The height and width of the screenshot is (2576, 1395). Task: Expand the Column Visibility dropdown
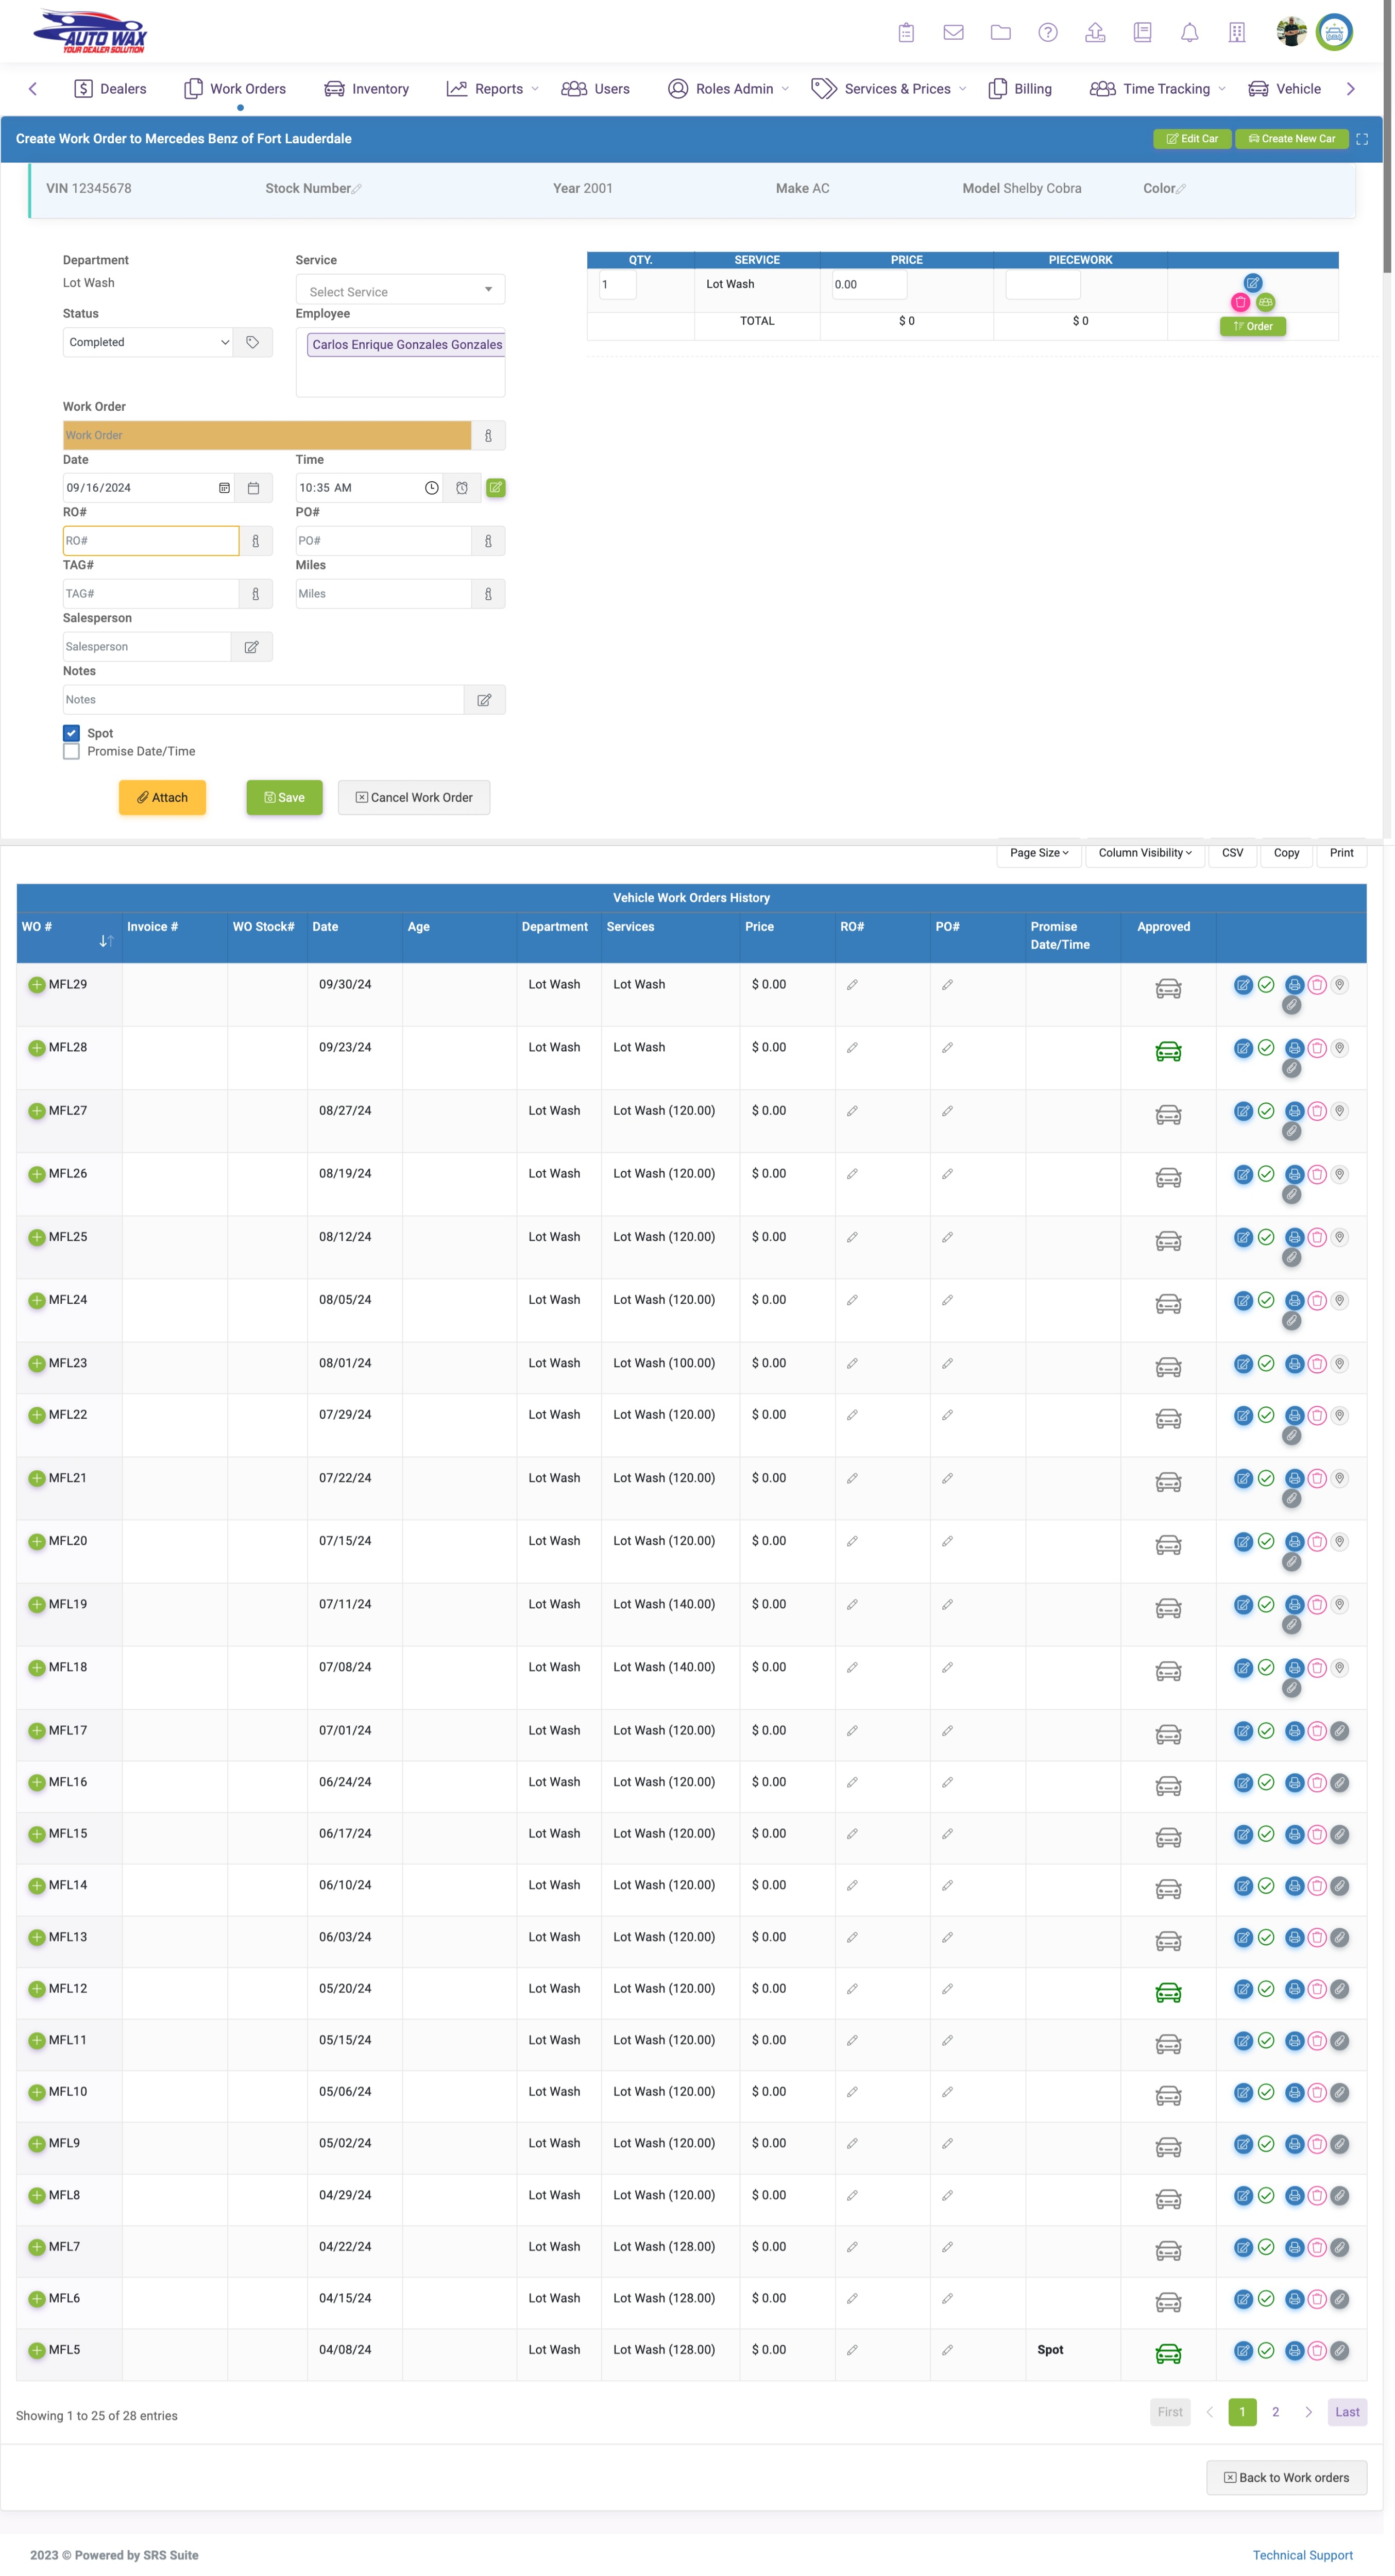pos(1144,853)
